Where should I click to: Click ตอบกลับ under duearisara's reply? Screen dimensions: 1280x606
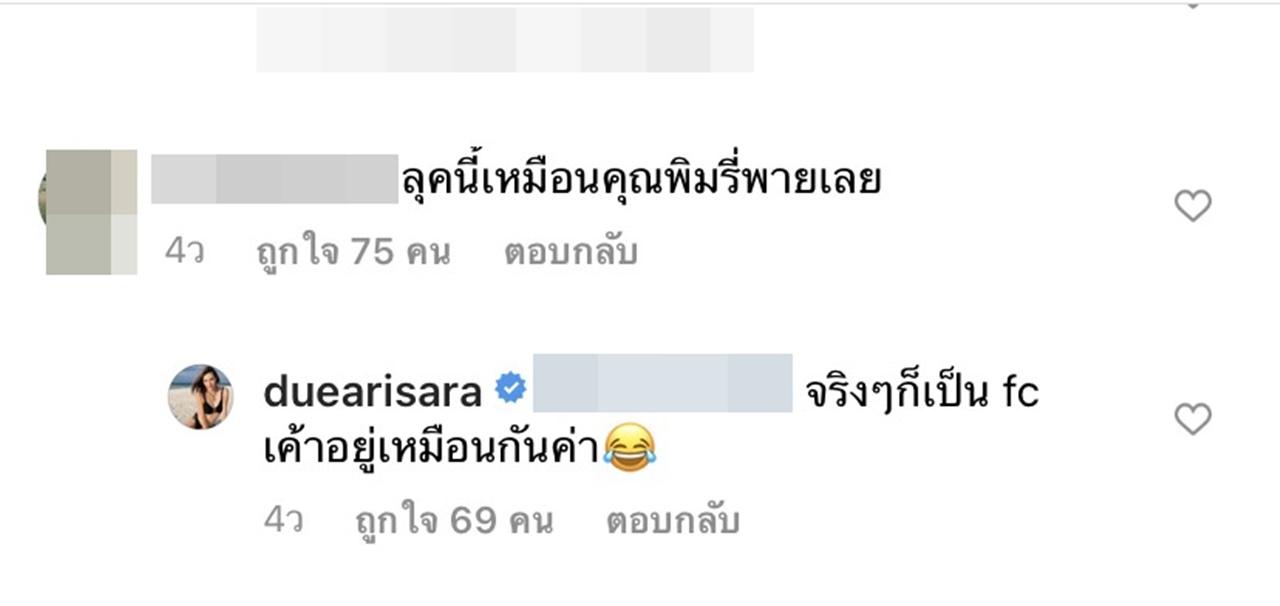672,521
